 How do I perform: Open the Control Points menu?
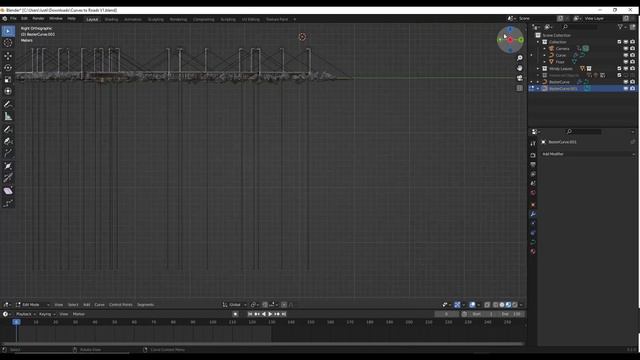coord(121,305)
